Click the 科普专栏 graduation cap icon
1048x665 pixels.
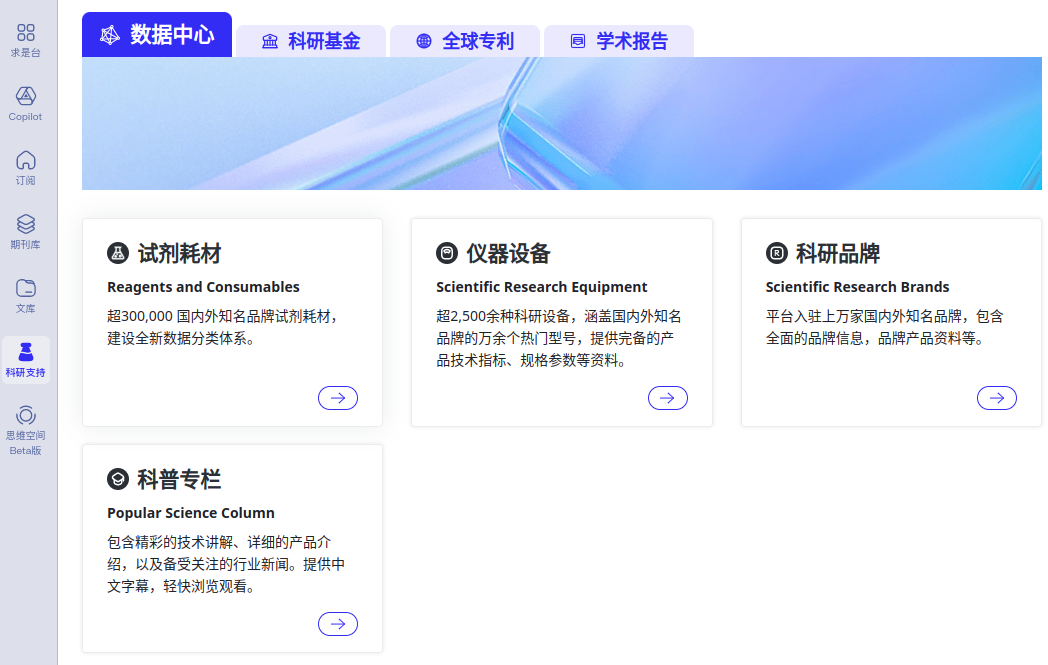tap(118, 479)
